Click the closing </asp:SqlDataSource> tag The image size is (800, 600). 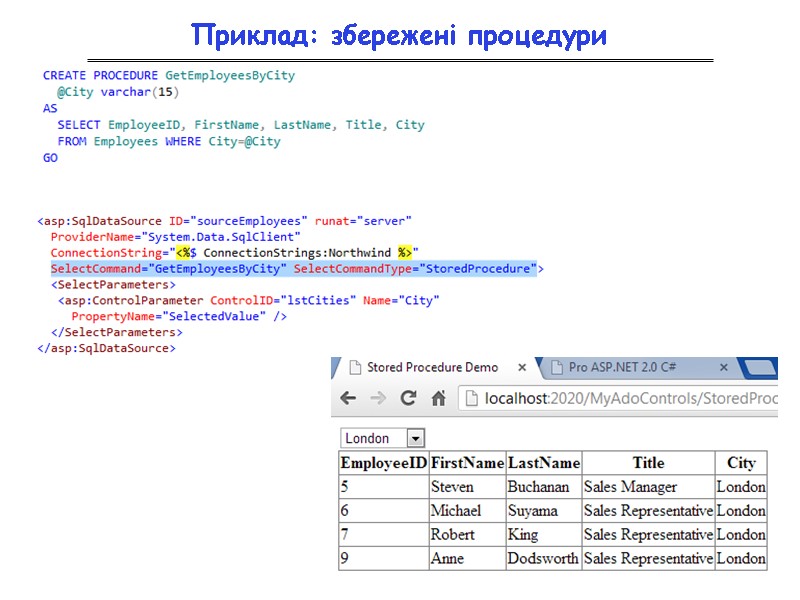[x=107, y=348]
